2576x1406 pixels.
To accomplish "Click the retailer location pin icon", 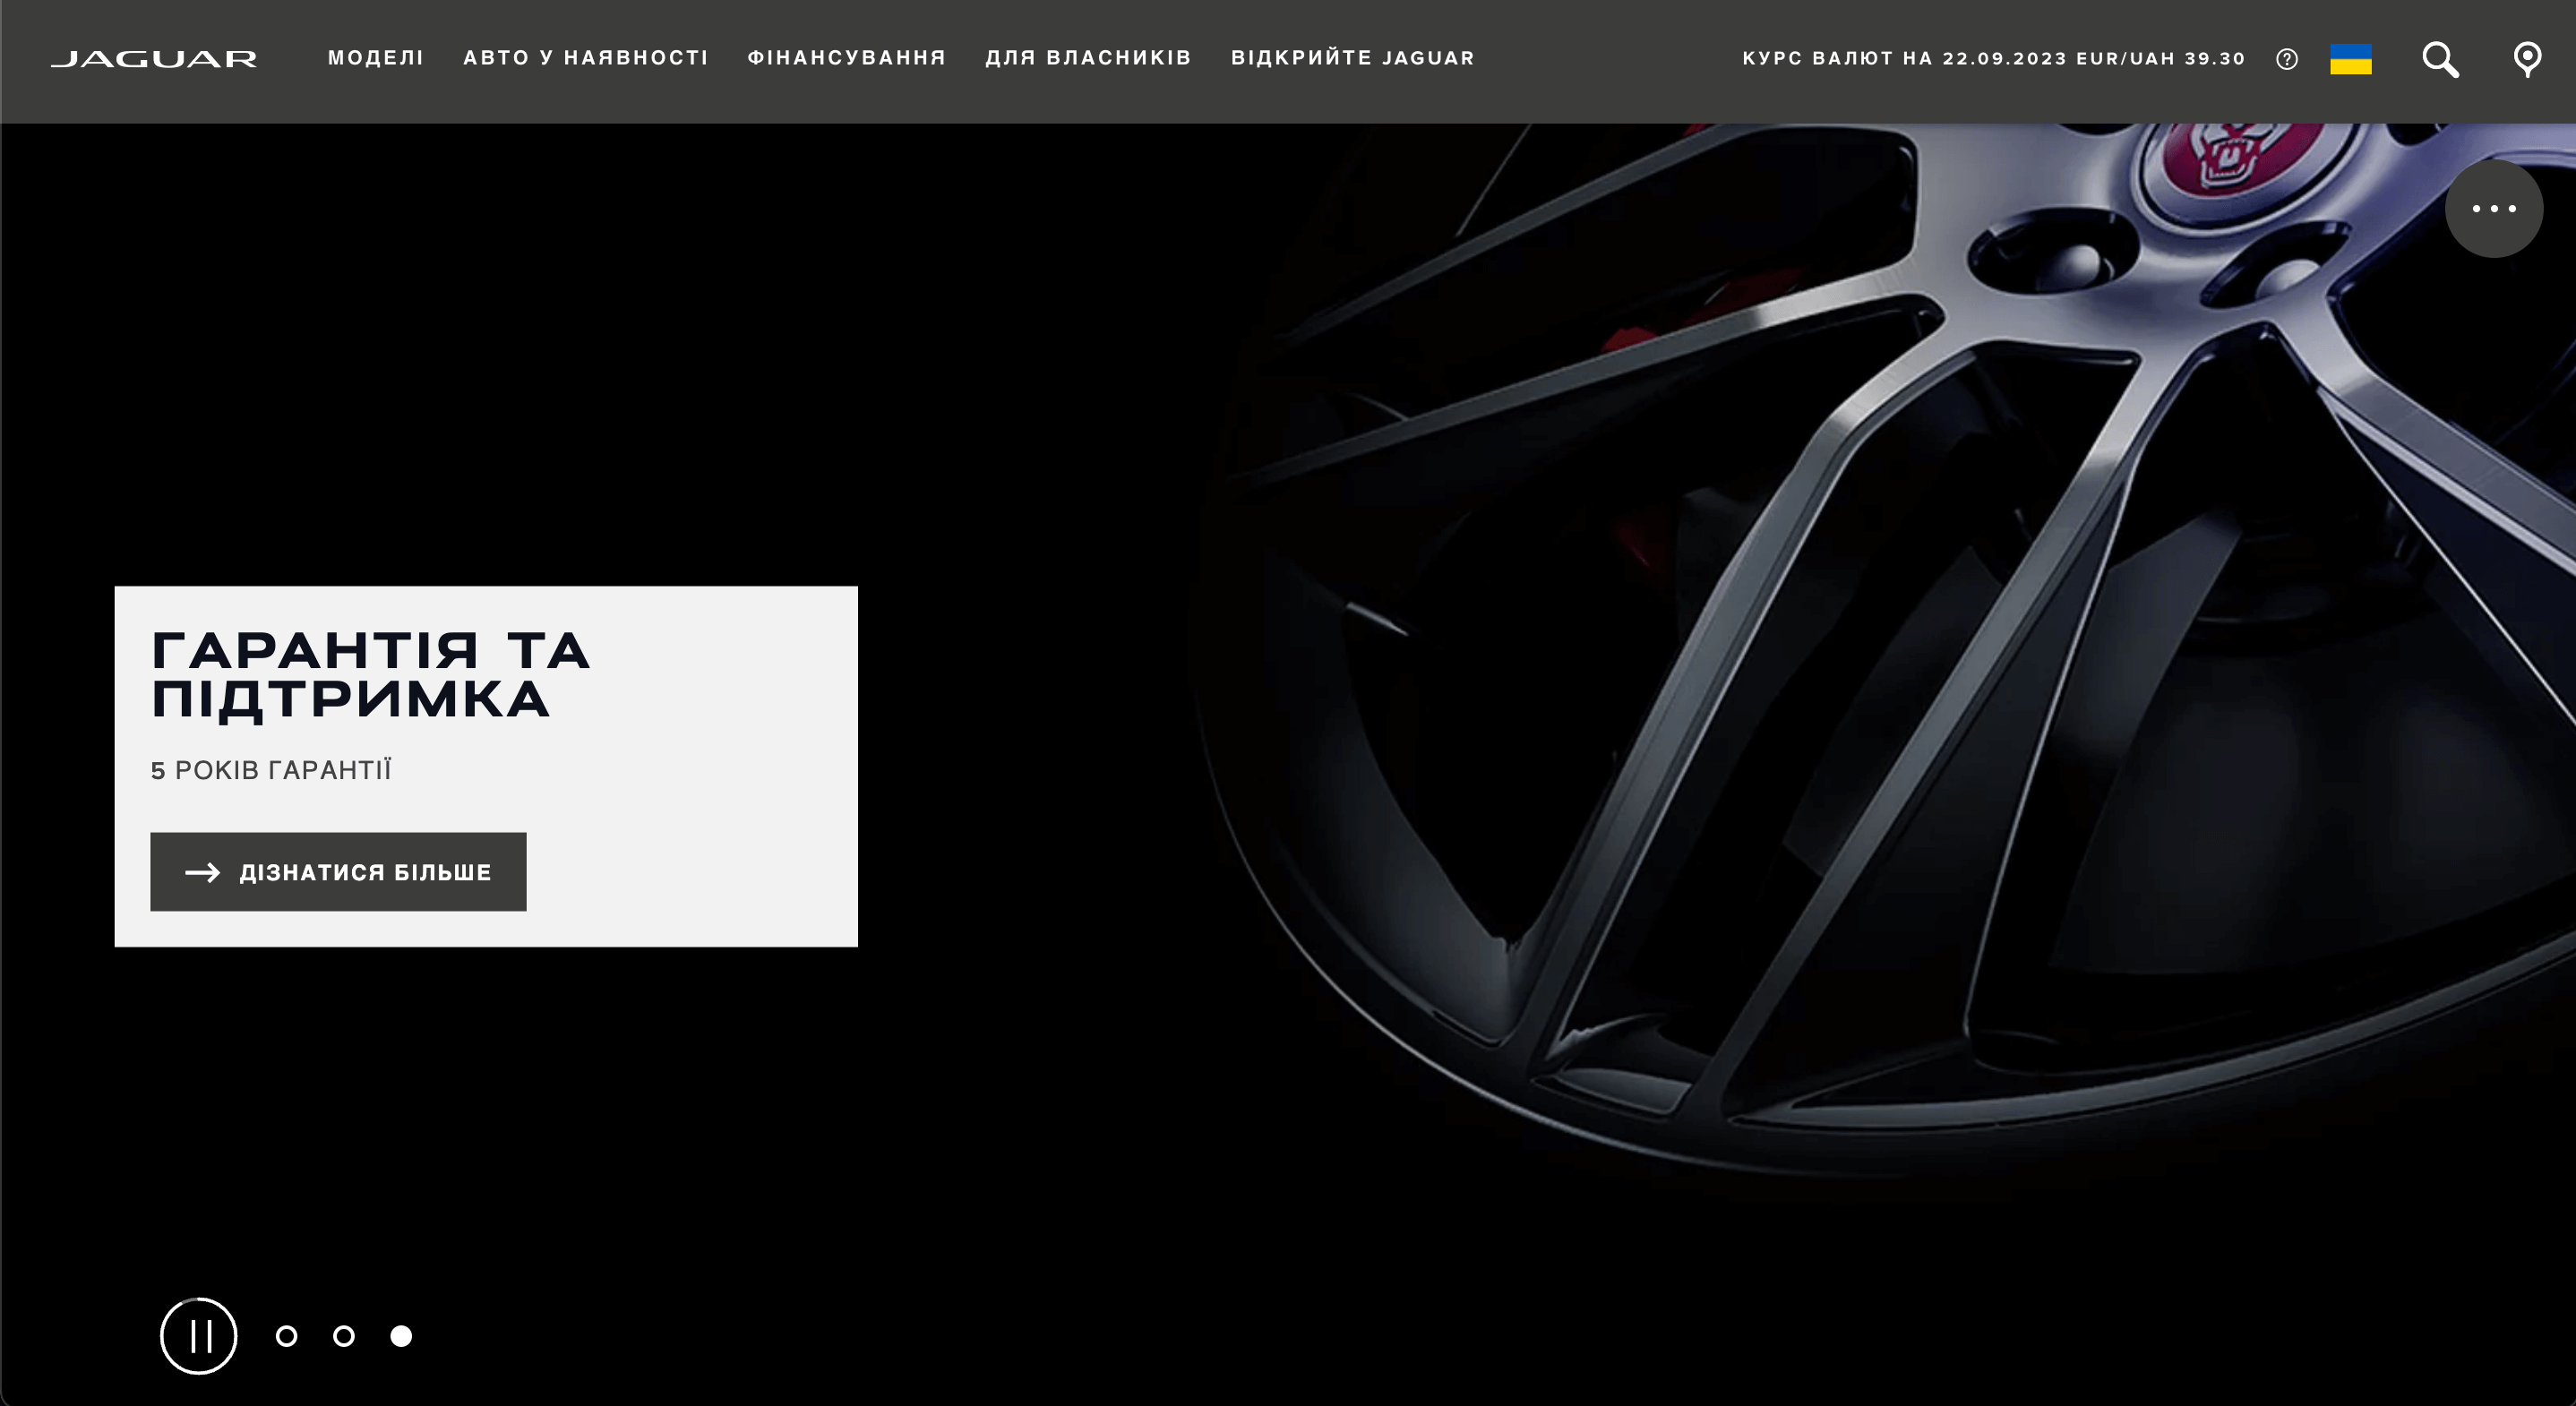I will pyautogui.click(x=2526, y=59).
